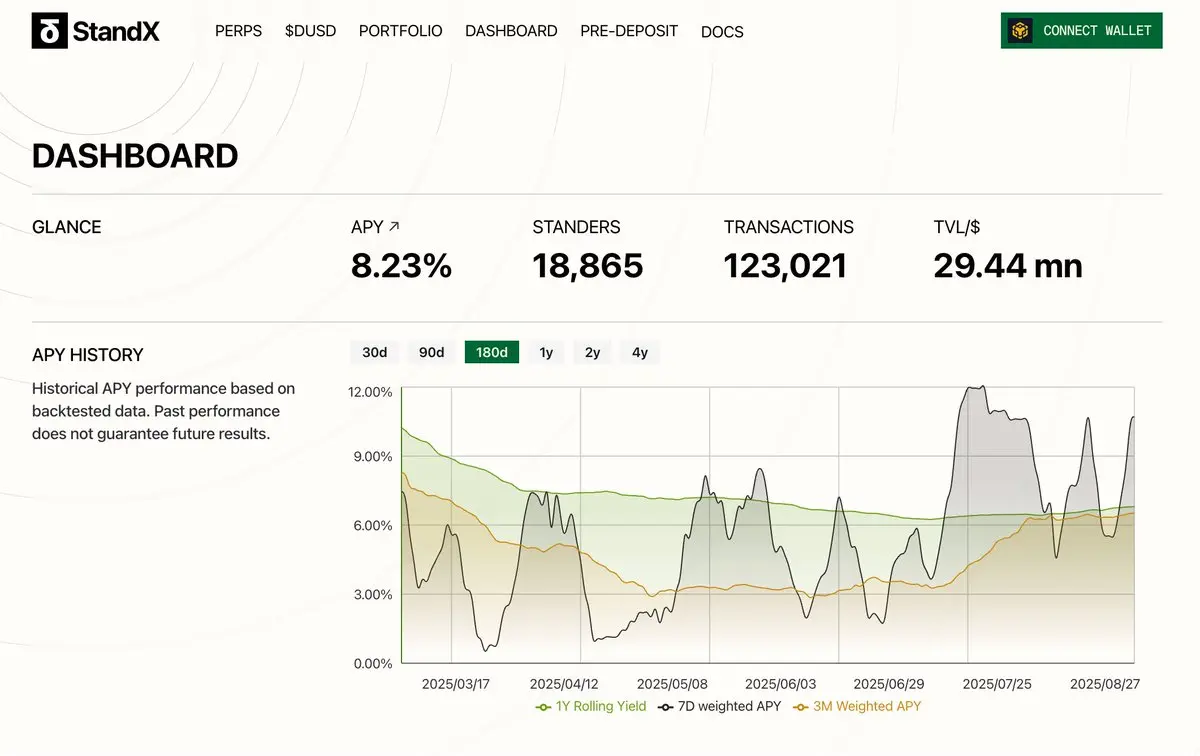Select the 180d time range
The height and width of the screenshot is (756, 1200).
[492, 352]
